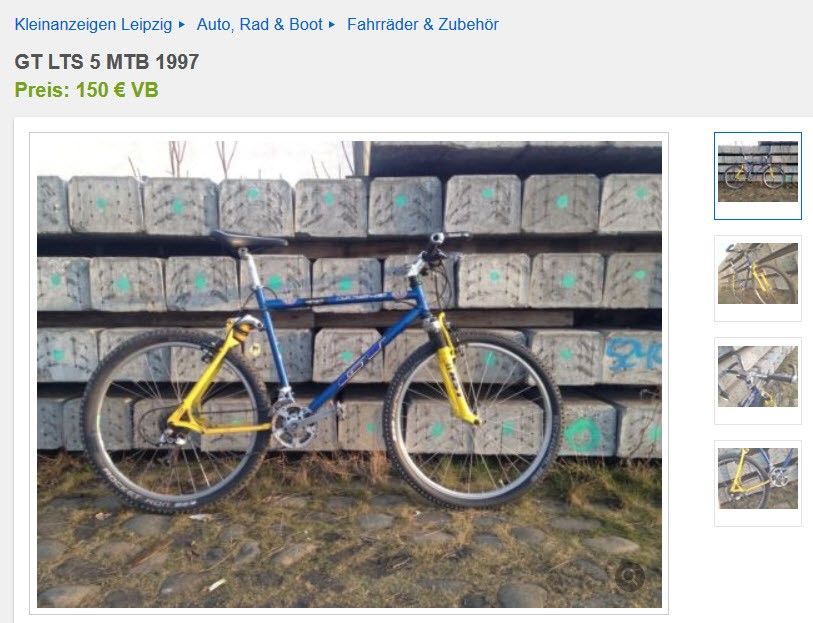Image resolution: width=813 pixels, height=623 pixels.
Task: Click the arrow after Auto, Rad & Boot breadcrumb
Action: coord(332,24)
